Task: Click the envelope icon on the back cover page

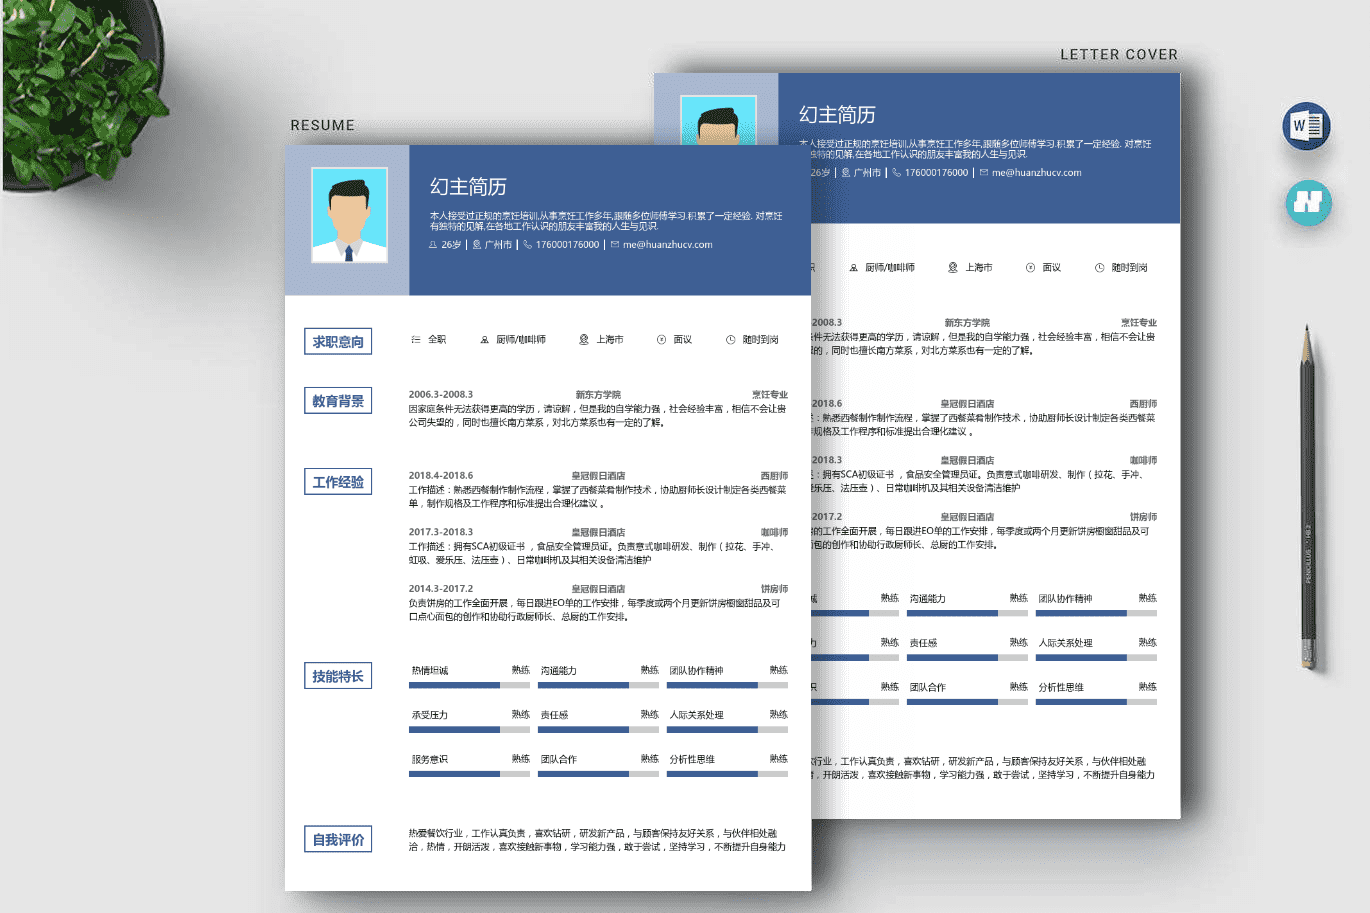Action: point(984,173)
